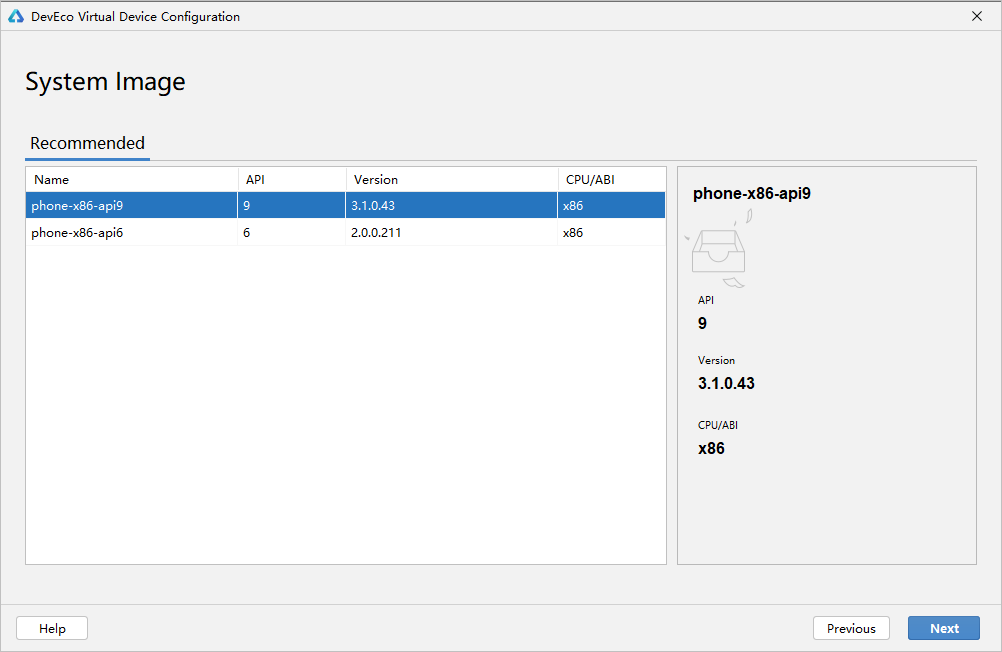Click the empty-box image icon in details panel

click(719, 249)
